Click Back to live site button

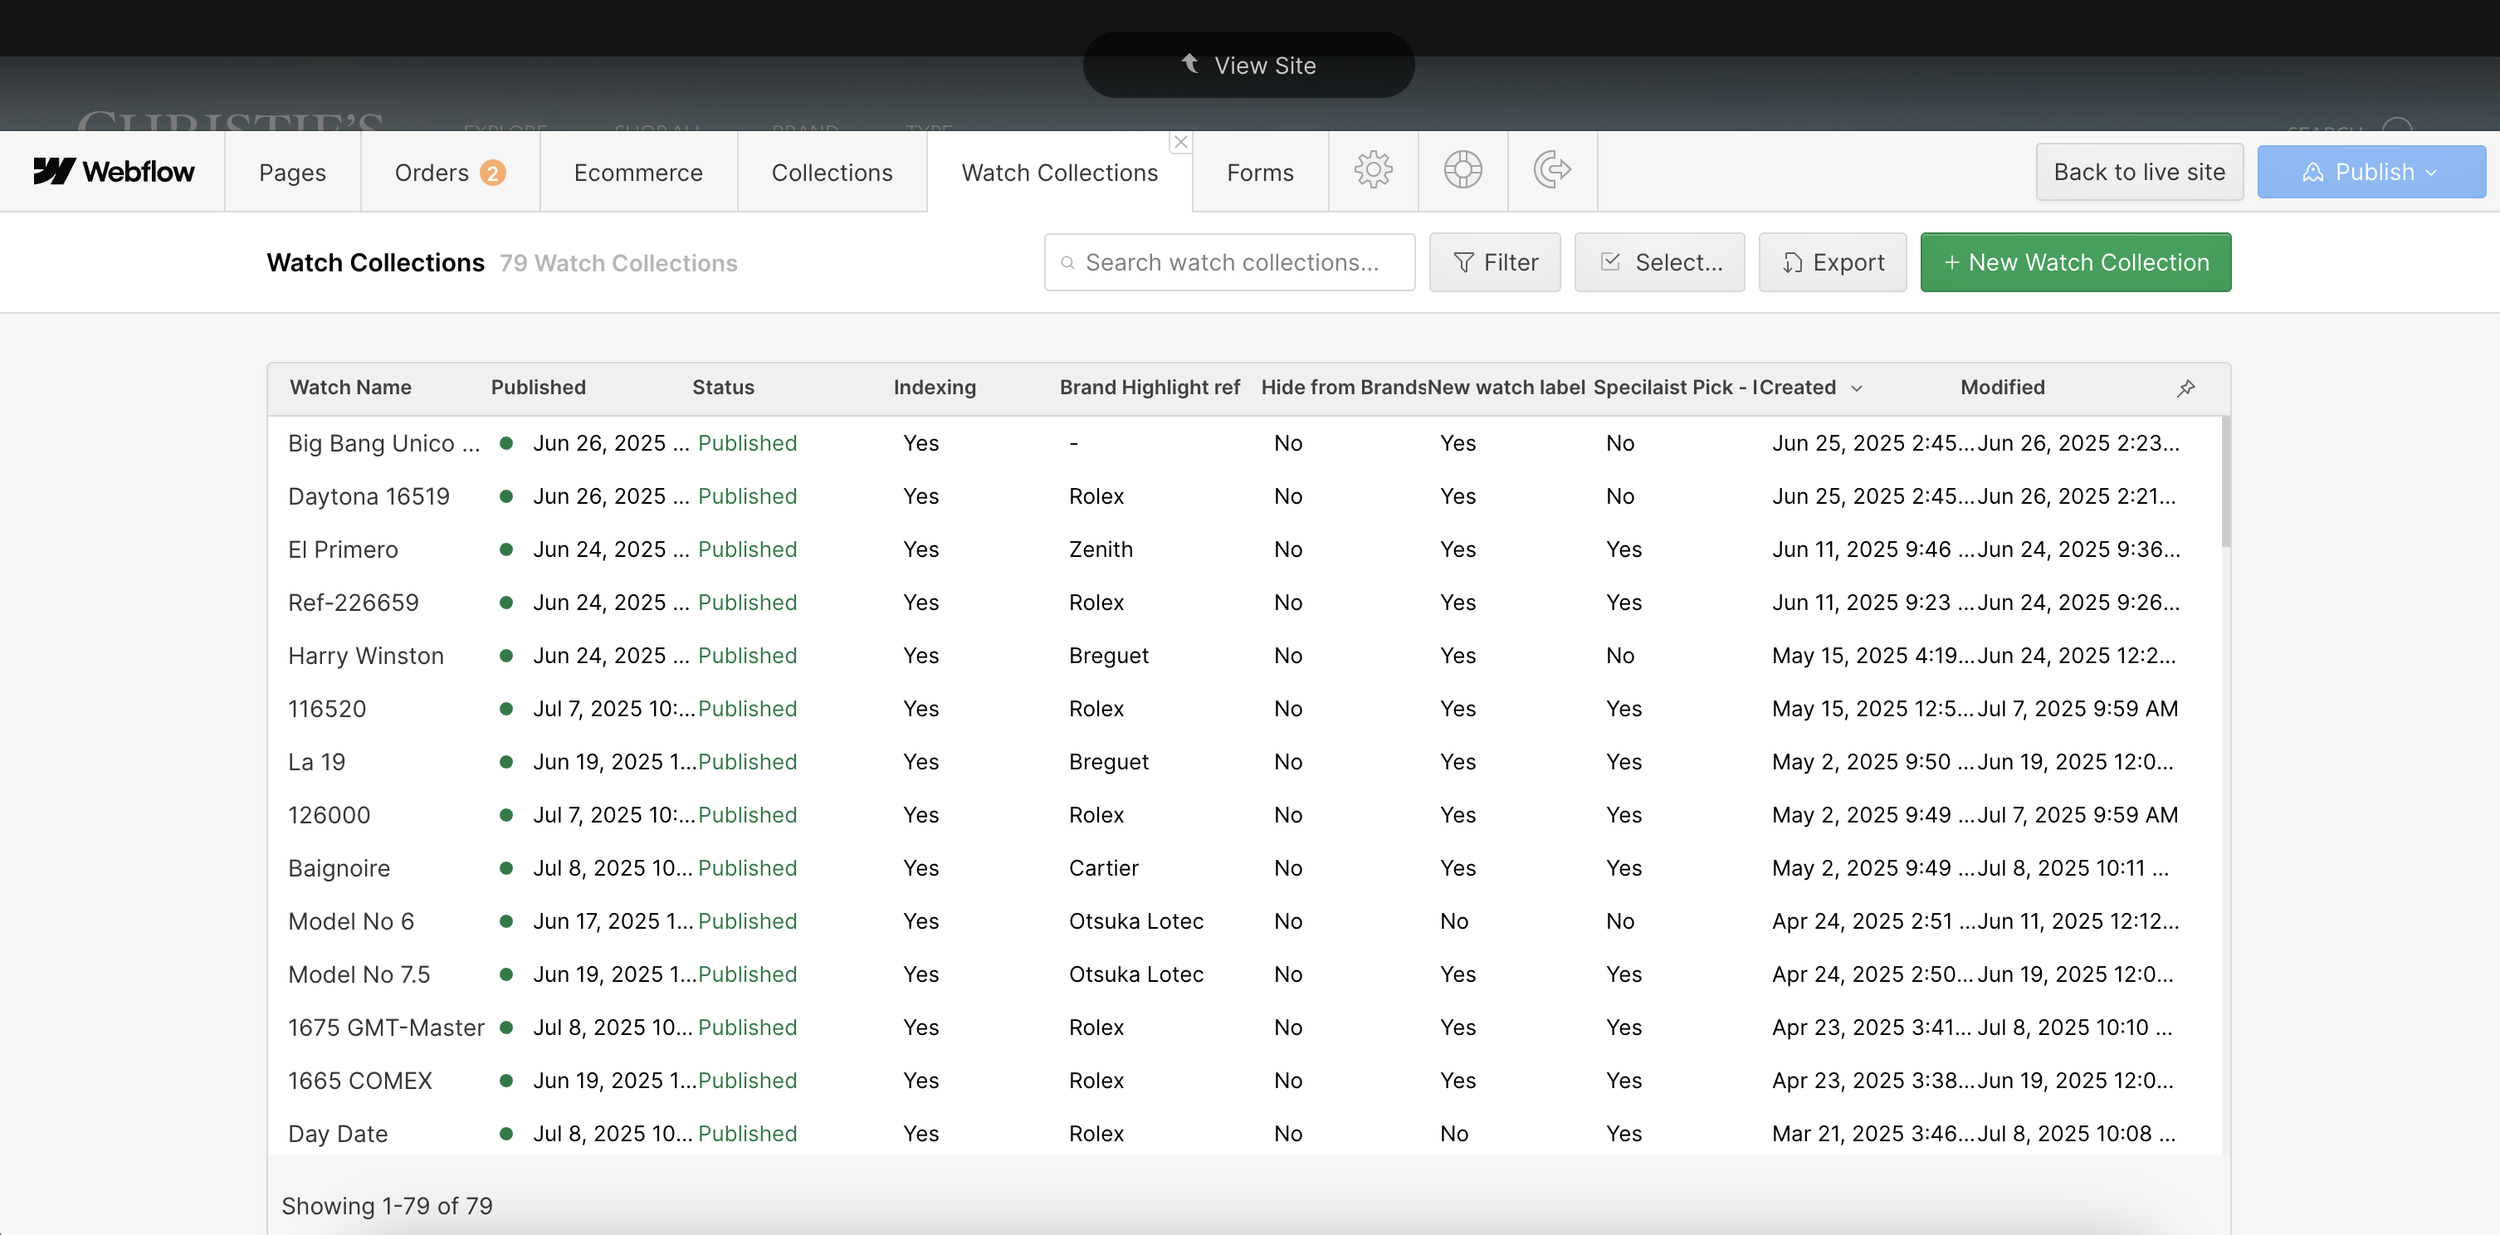[x=2139, y=172]
